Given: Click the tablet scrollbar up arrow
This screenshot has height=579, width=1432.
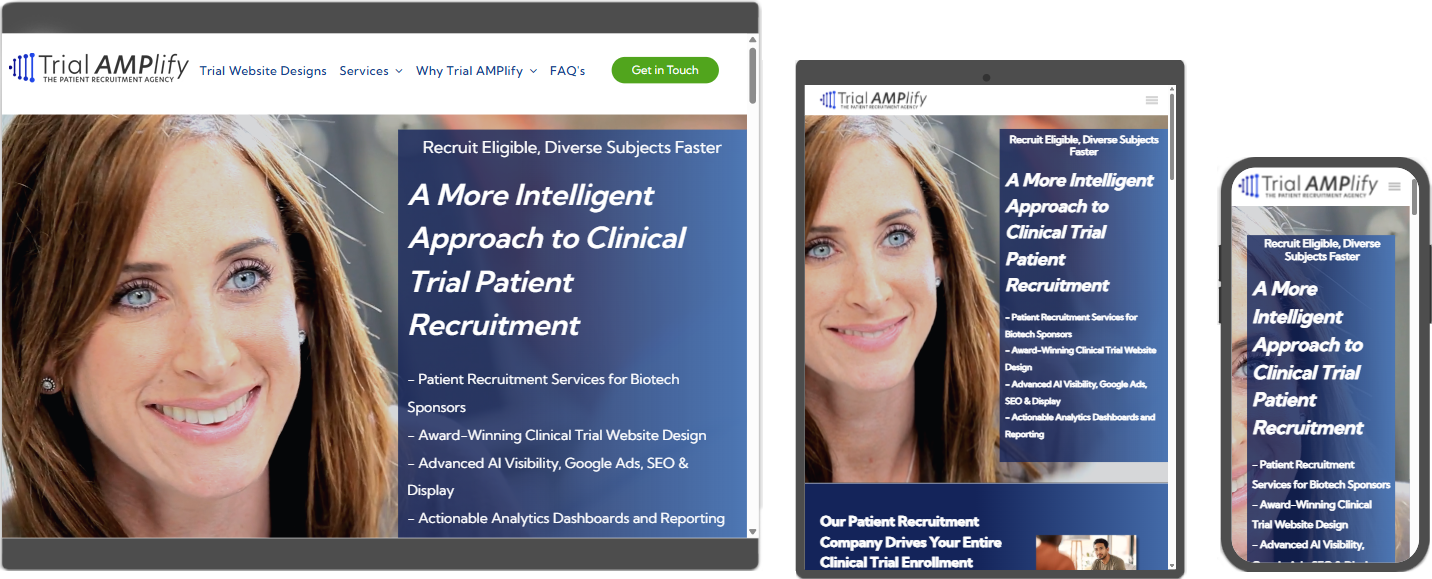Looking at the screenshot, I should tap(1172, 90).
